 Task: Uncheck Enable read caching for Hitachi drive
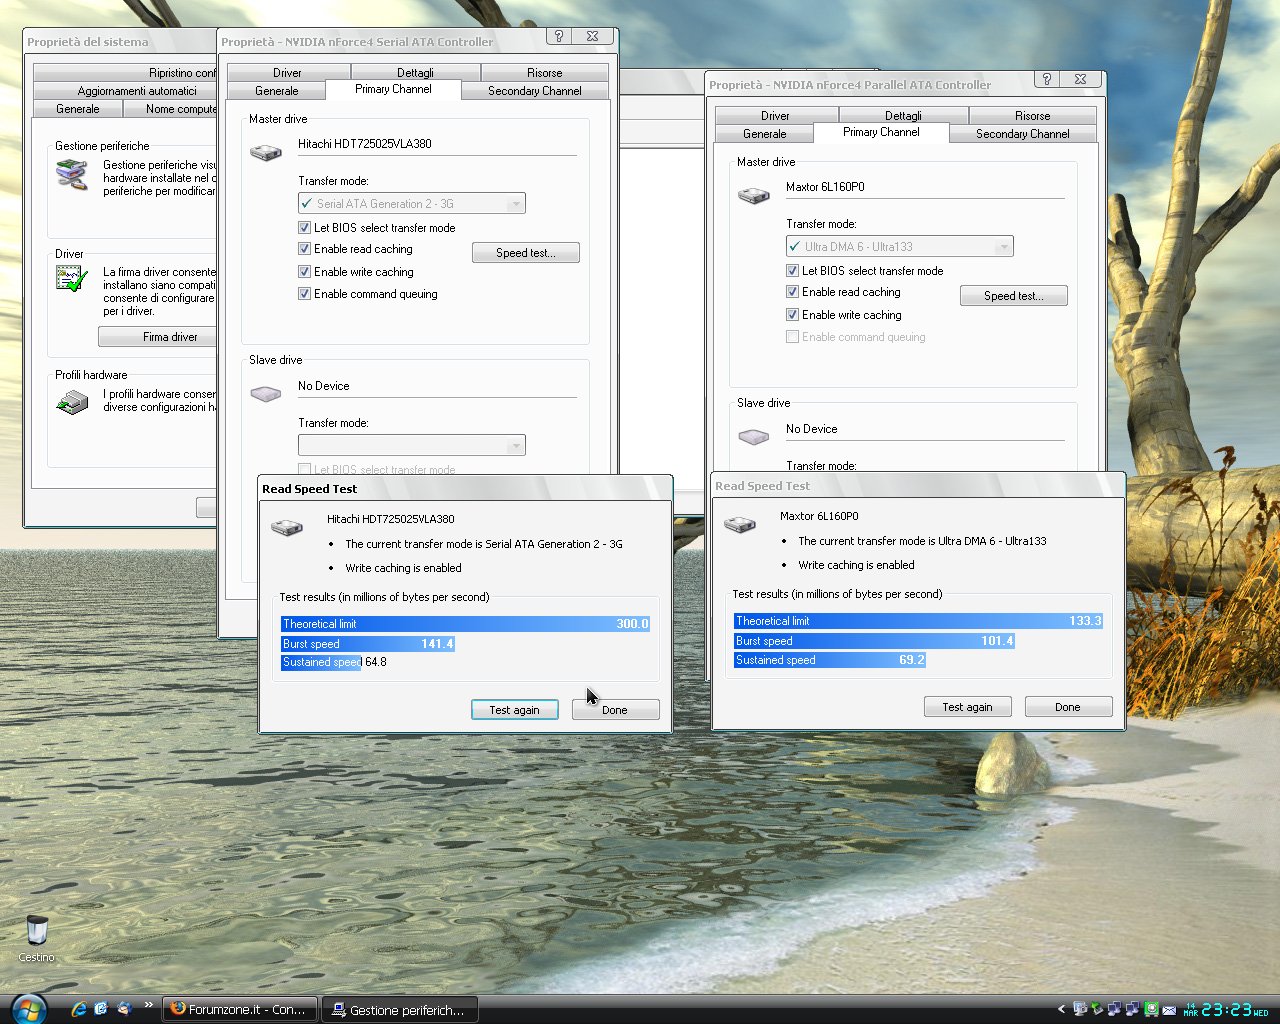305,249
